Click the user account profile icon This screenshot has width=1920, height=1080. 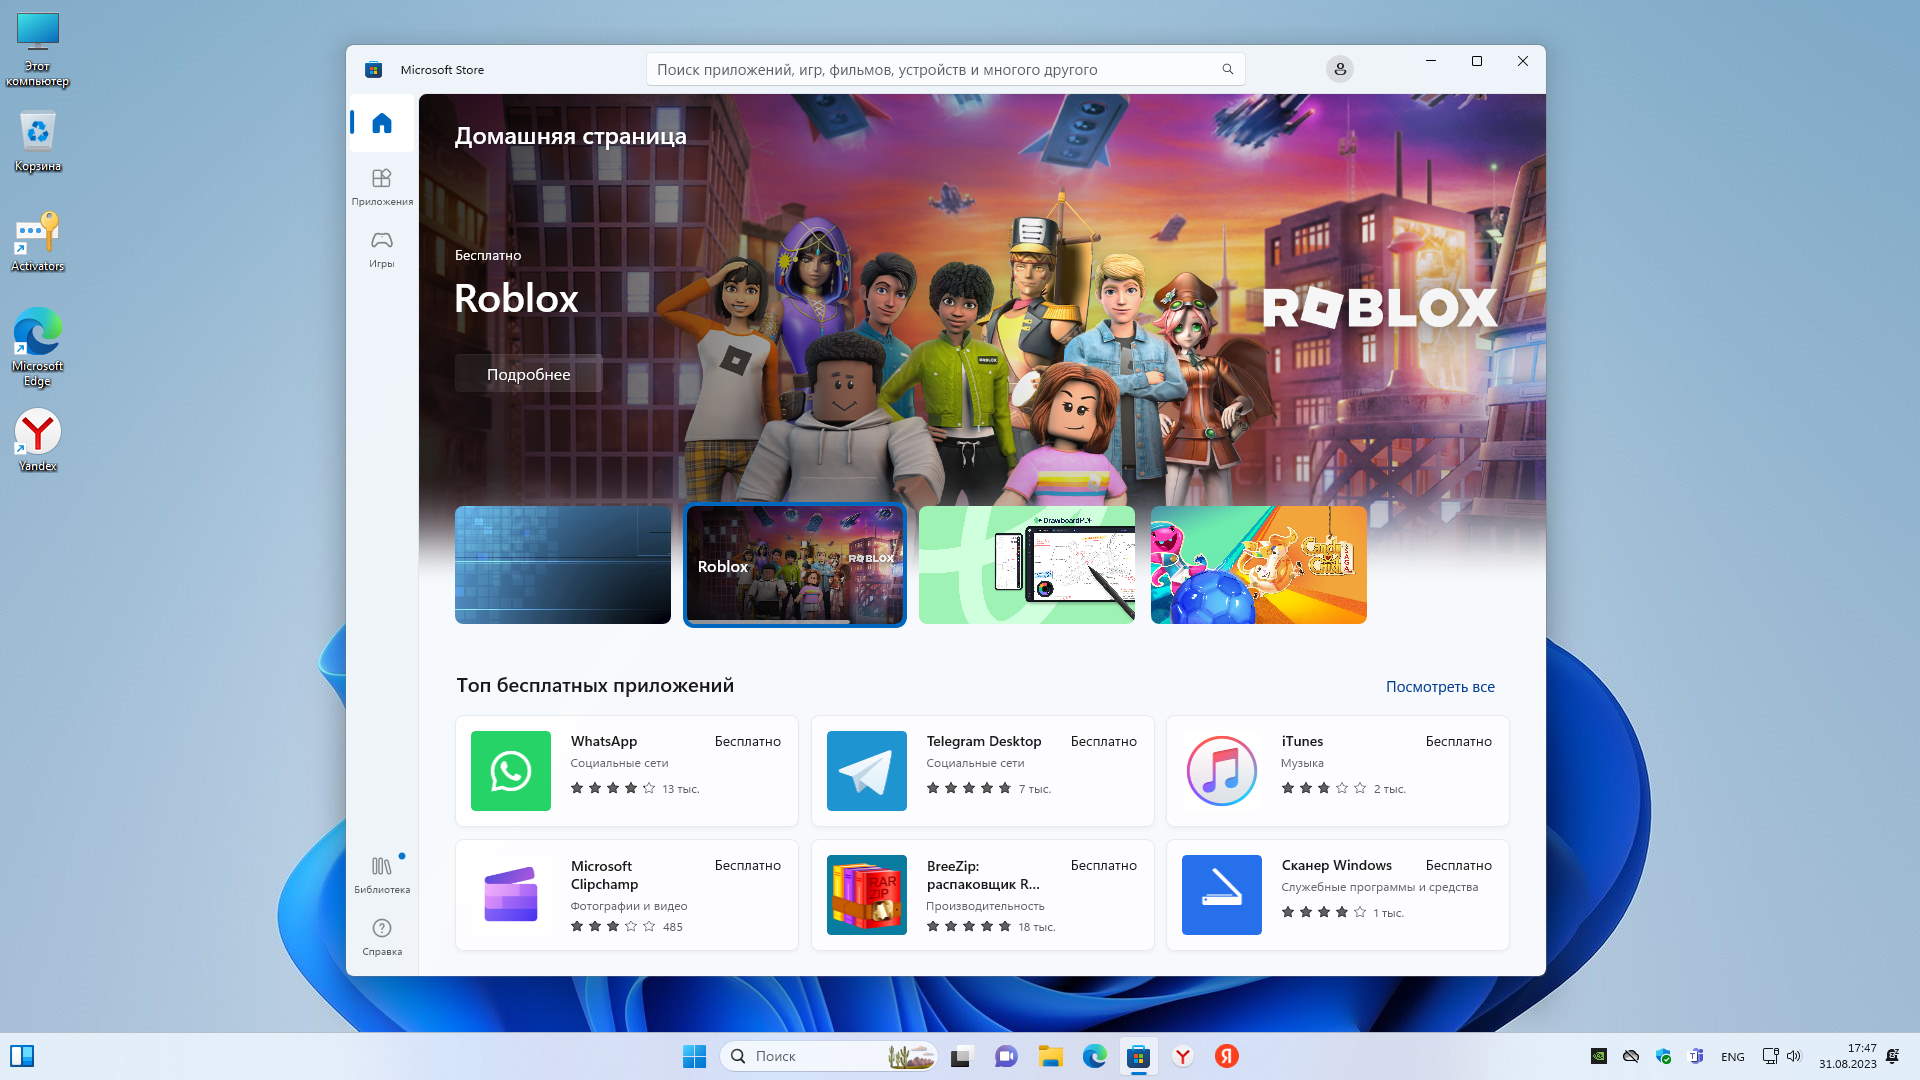tap(1339, 69)
